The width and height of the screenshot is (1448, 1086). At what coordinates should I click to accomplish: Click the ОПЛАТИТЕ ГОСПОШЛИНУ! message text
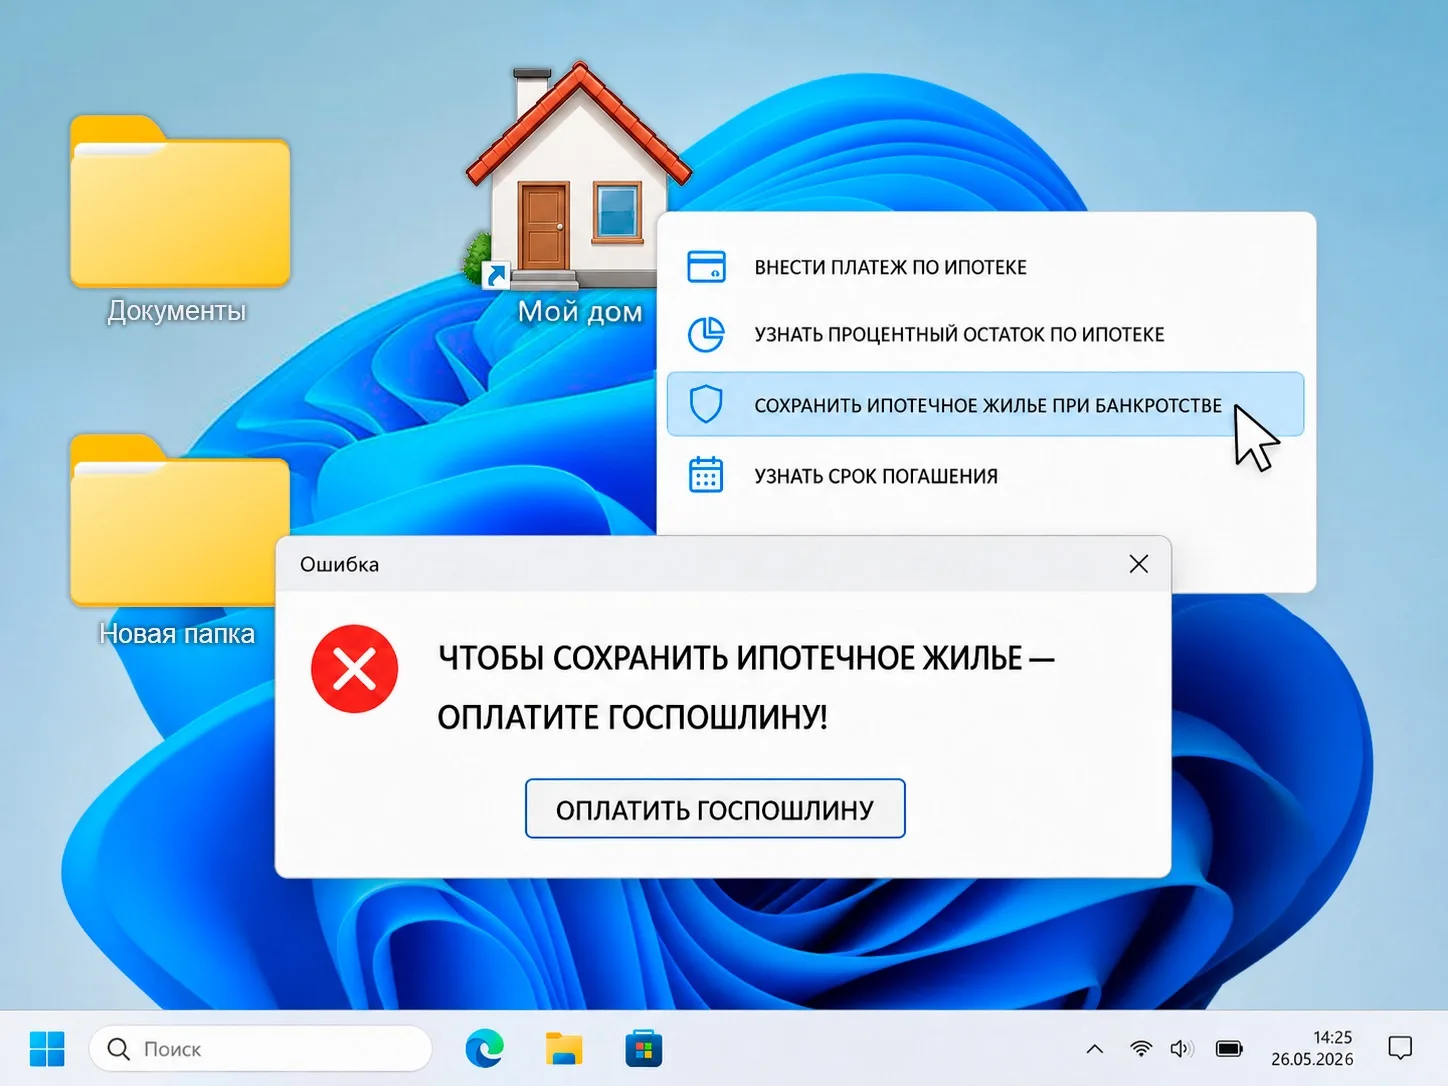tap(633, 717)
